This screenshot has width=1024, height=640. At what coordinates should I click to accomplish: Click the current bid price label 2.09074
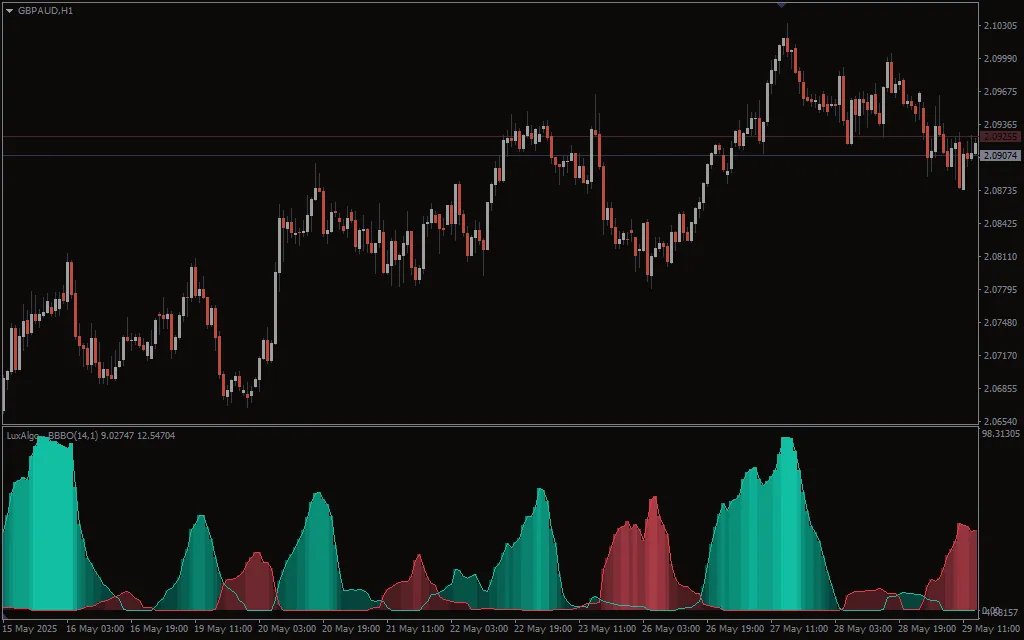click(x=1000, y=156)
